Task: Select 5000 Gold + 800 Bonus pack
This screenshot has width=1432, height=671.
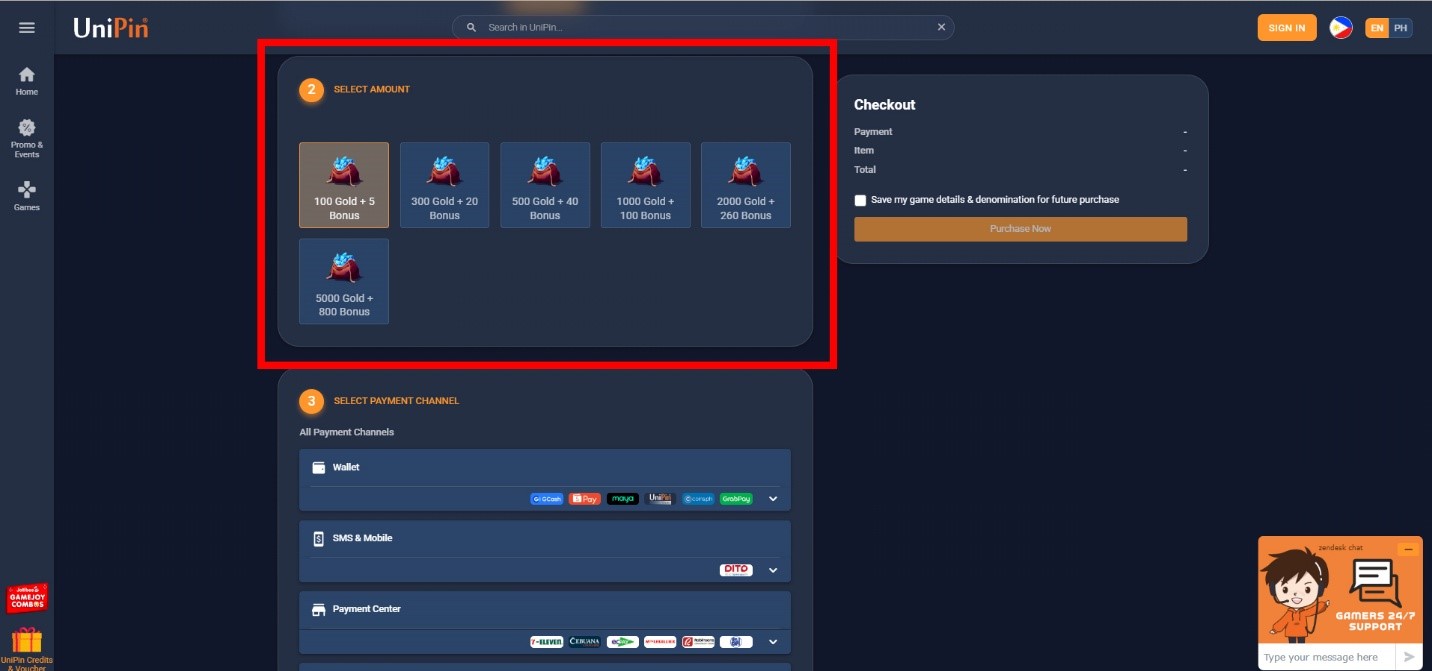Action: 344,281
